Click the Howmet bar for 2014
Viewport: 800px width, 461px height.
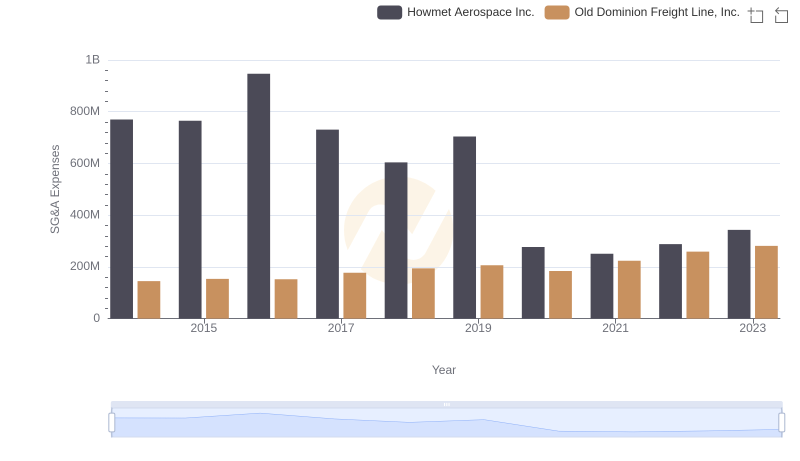(121, 219)
